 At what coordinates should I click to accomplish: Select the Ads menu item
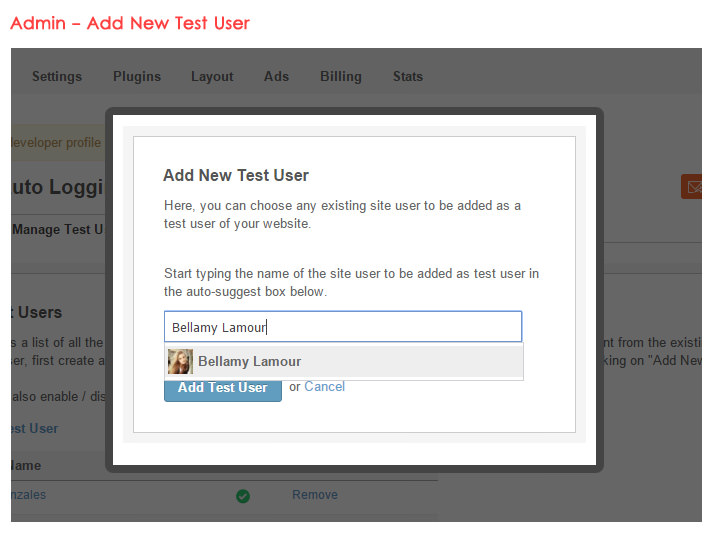point(276,76)
